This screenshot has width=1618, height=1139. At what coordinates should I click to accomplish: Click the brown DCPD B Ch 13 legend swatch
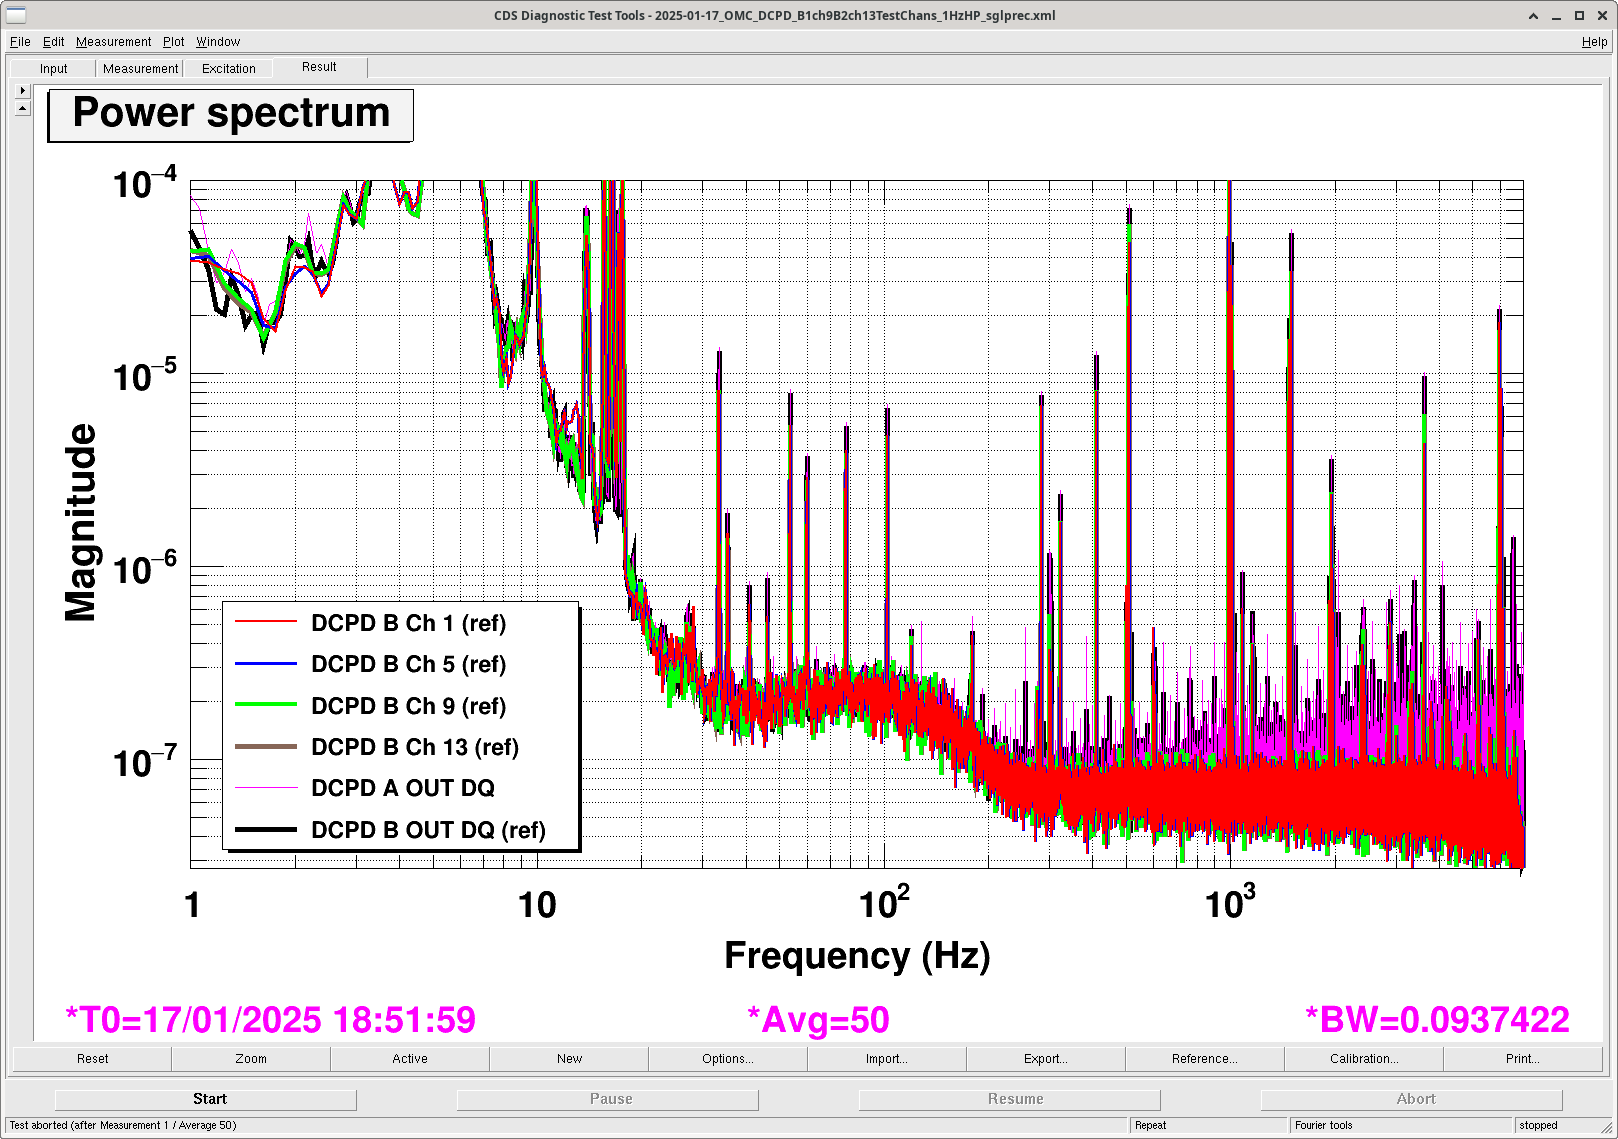tap(266, 747)
